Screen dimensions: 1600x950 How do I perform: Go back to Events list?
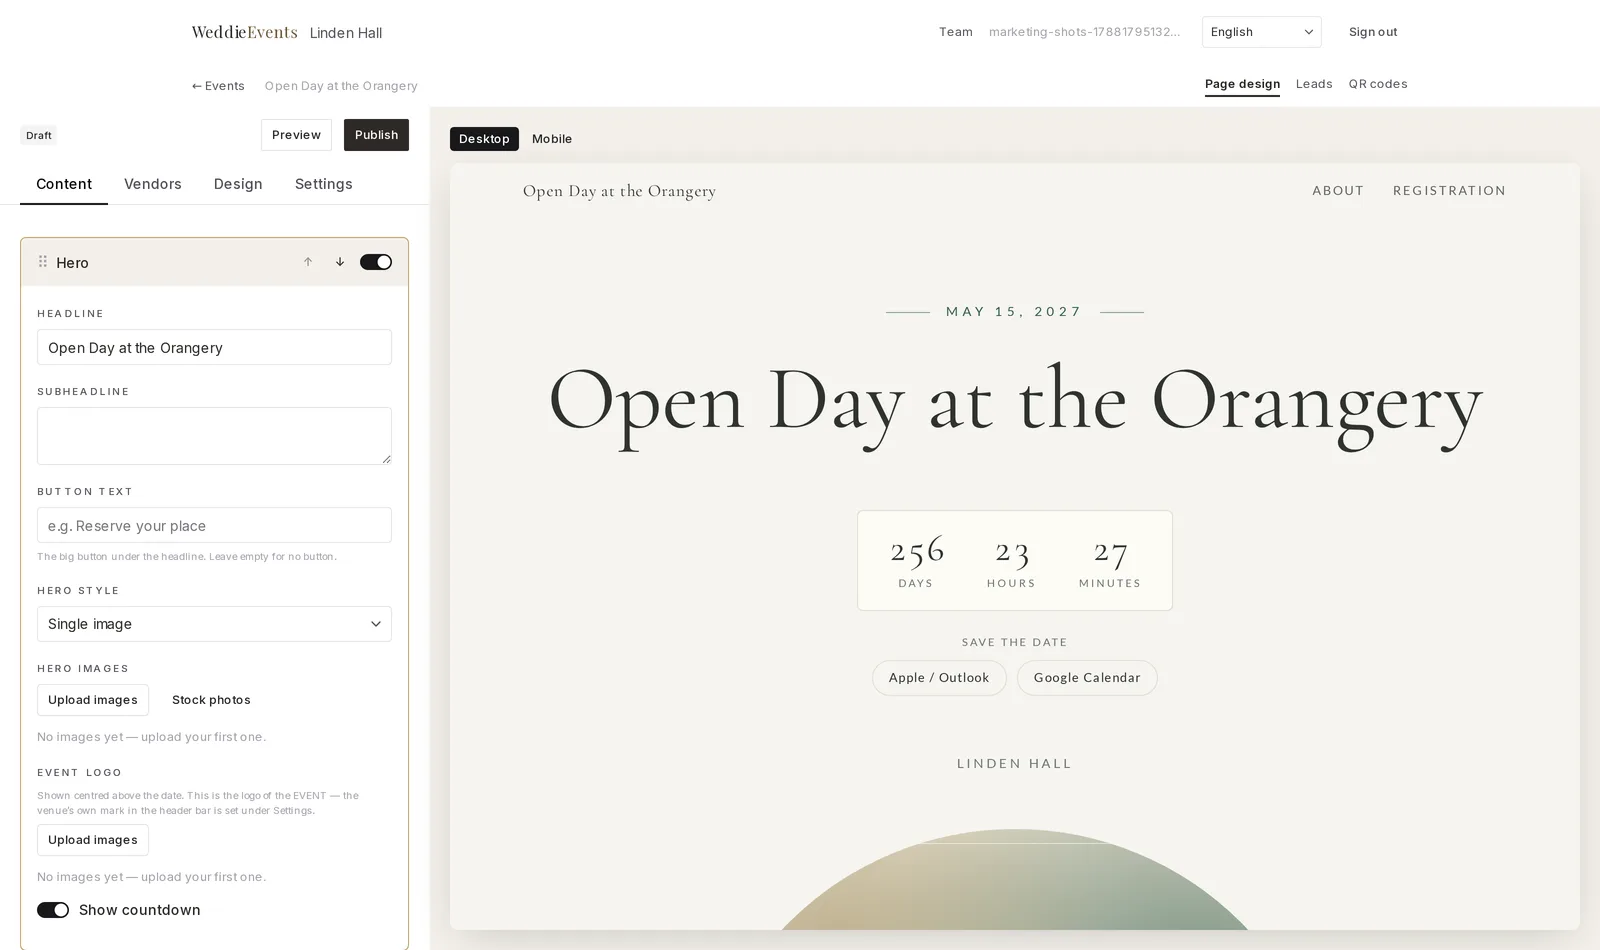218,86
